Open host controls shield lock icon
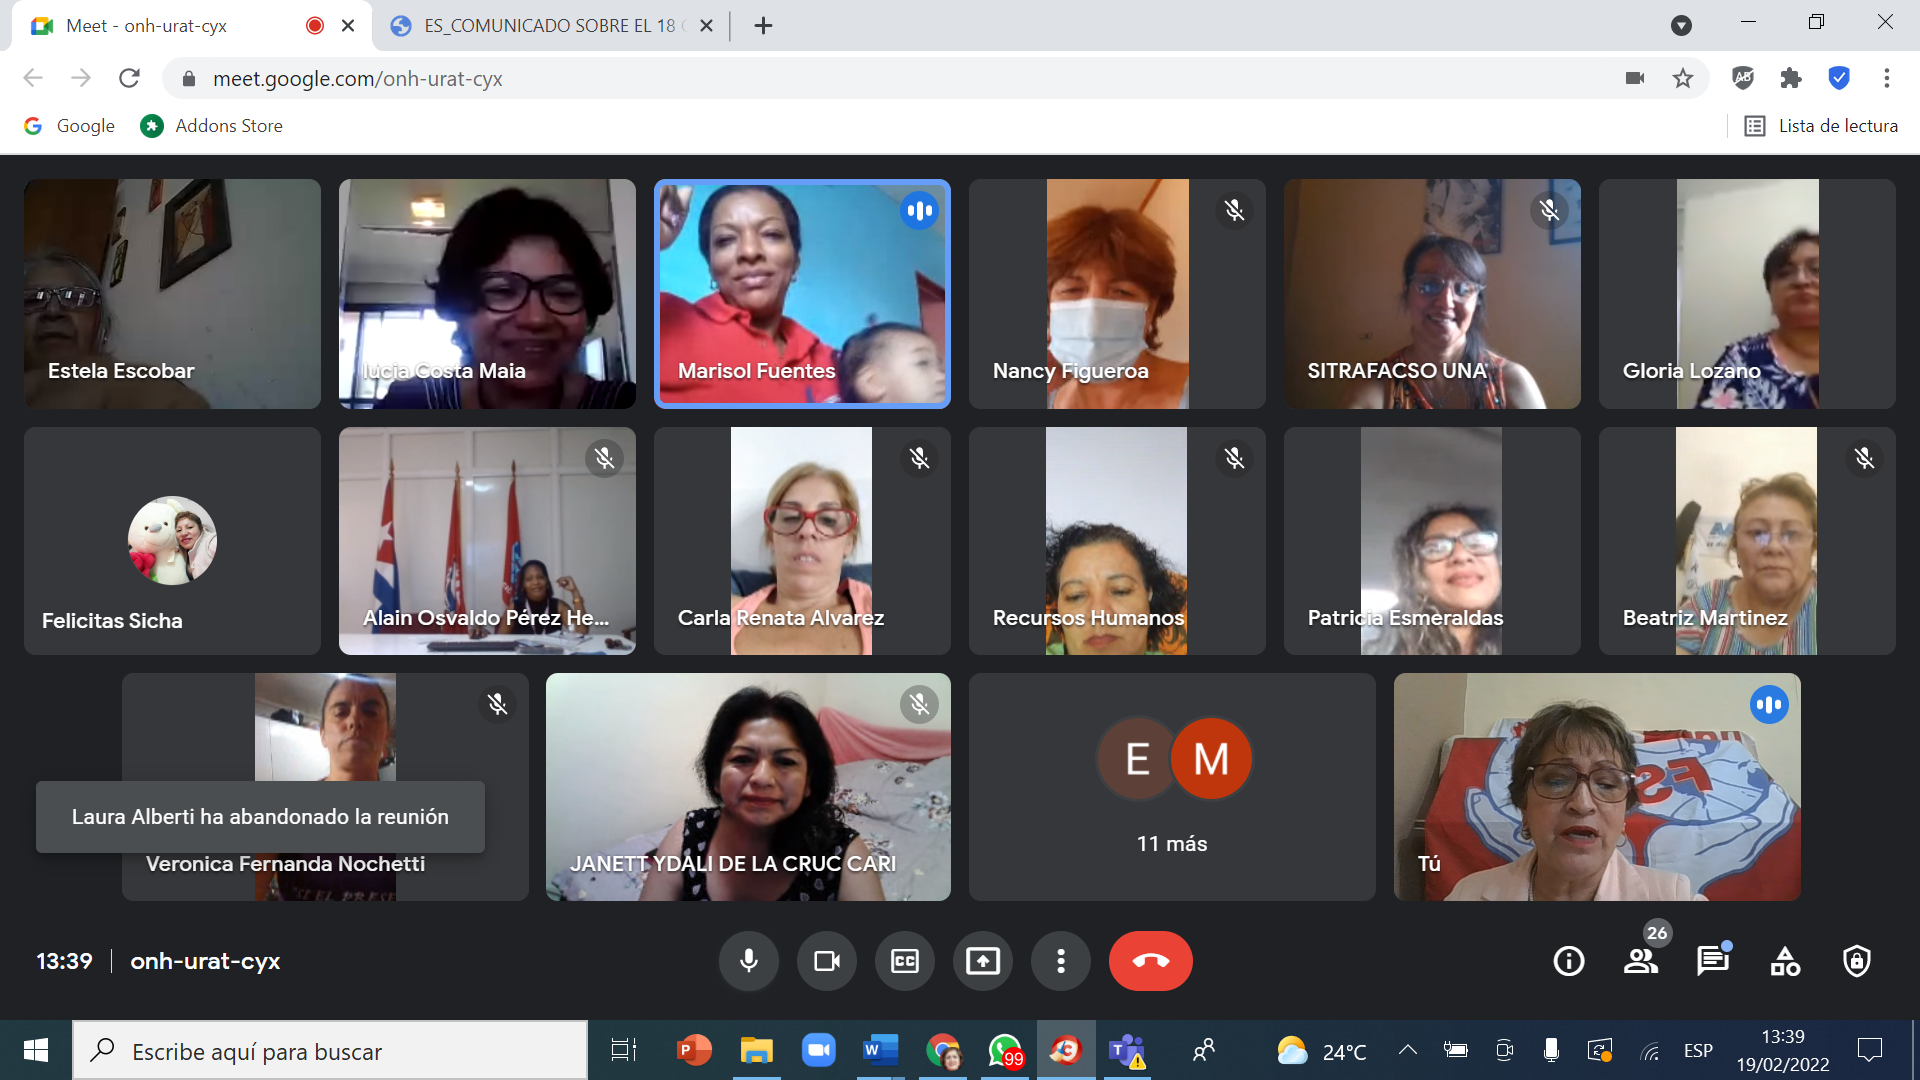The width and height of the screenshot is (1920, 1080). 1857,961
